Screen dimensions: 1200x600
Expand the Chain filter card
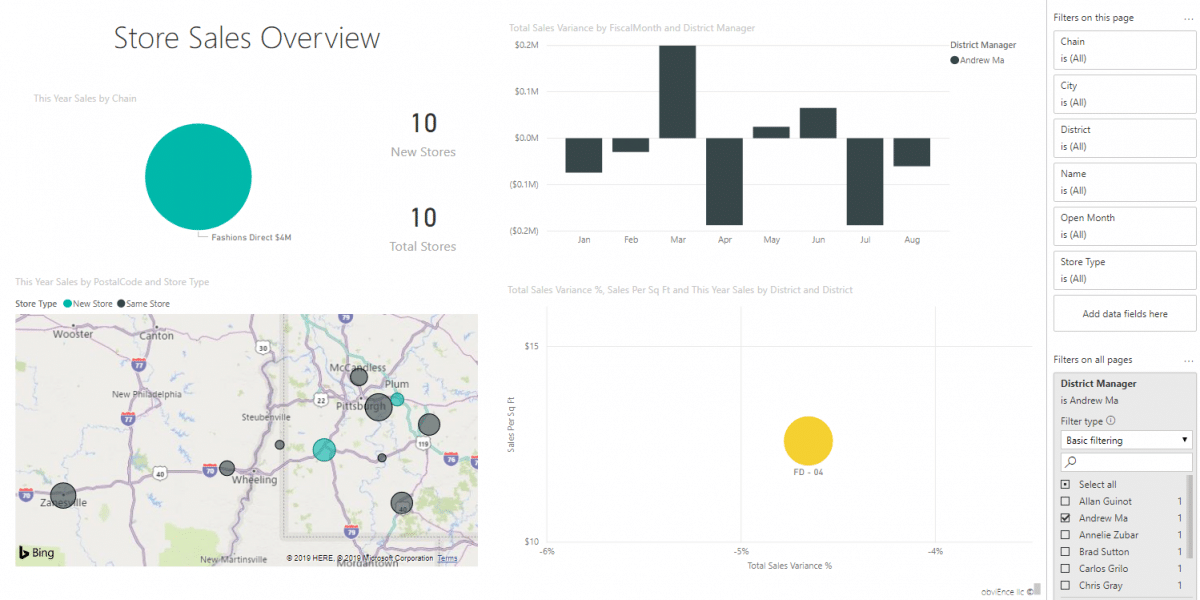click(x=1124, y=50)
